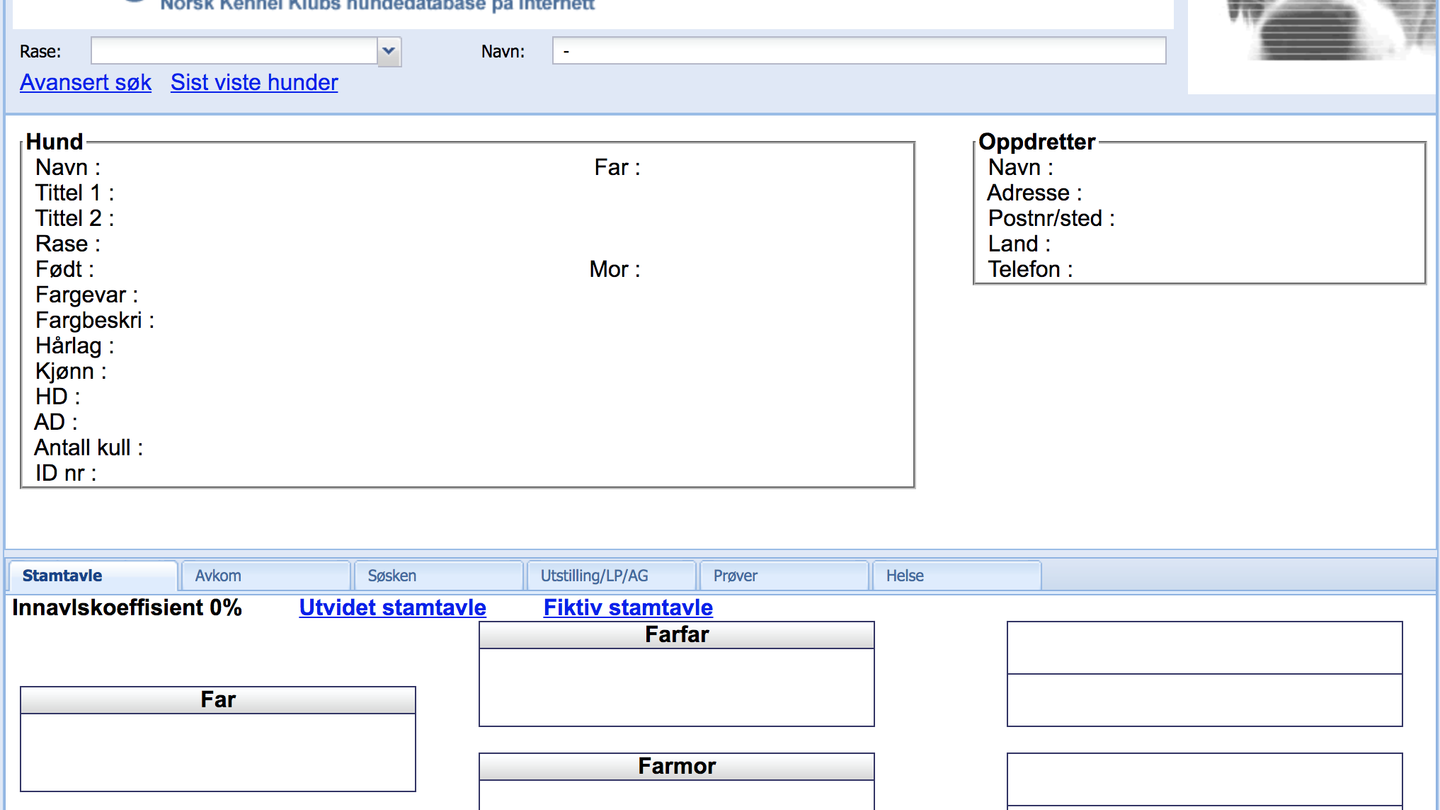Click inside the Rase combo box field
Image resolution: width=1440 pixels, height=810 pixels.
(234, 51)
